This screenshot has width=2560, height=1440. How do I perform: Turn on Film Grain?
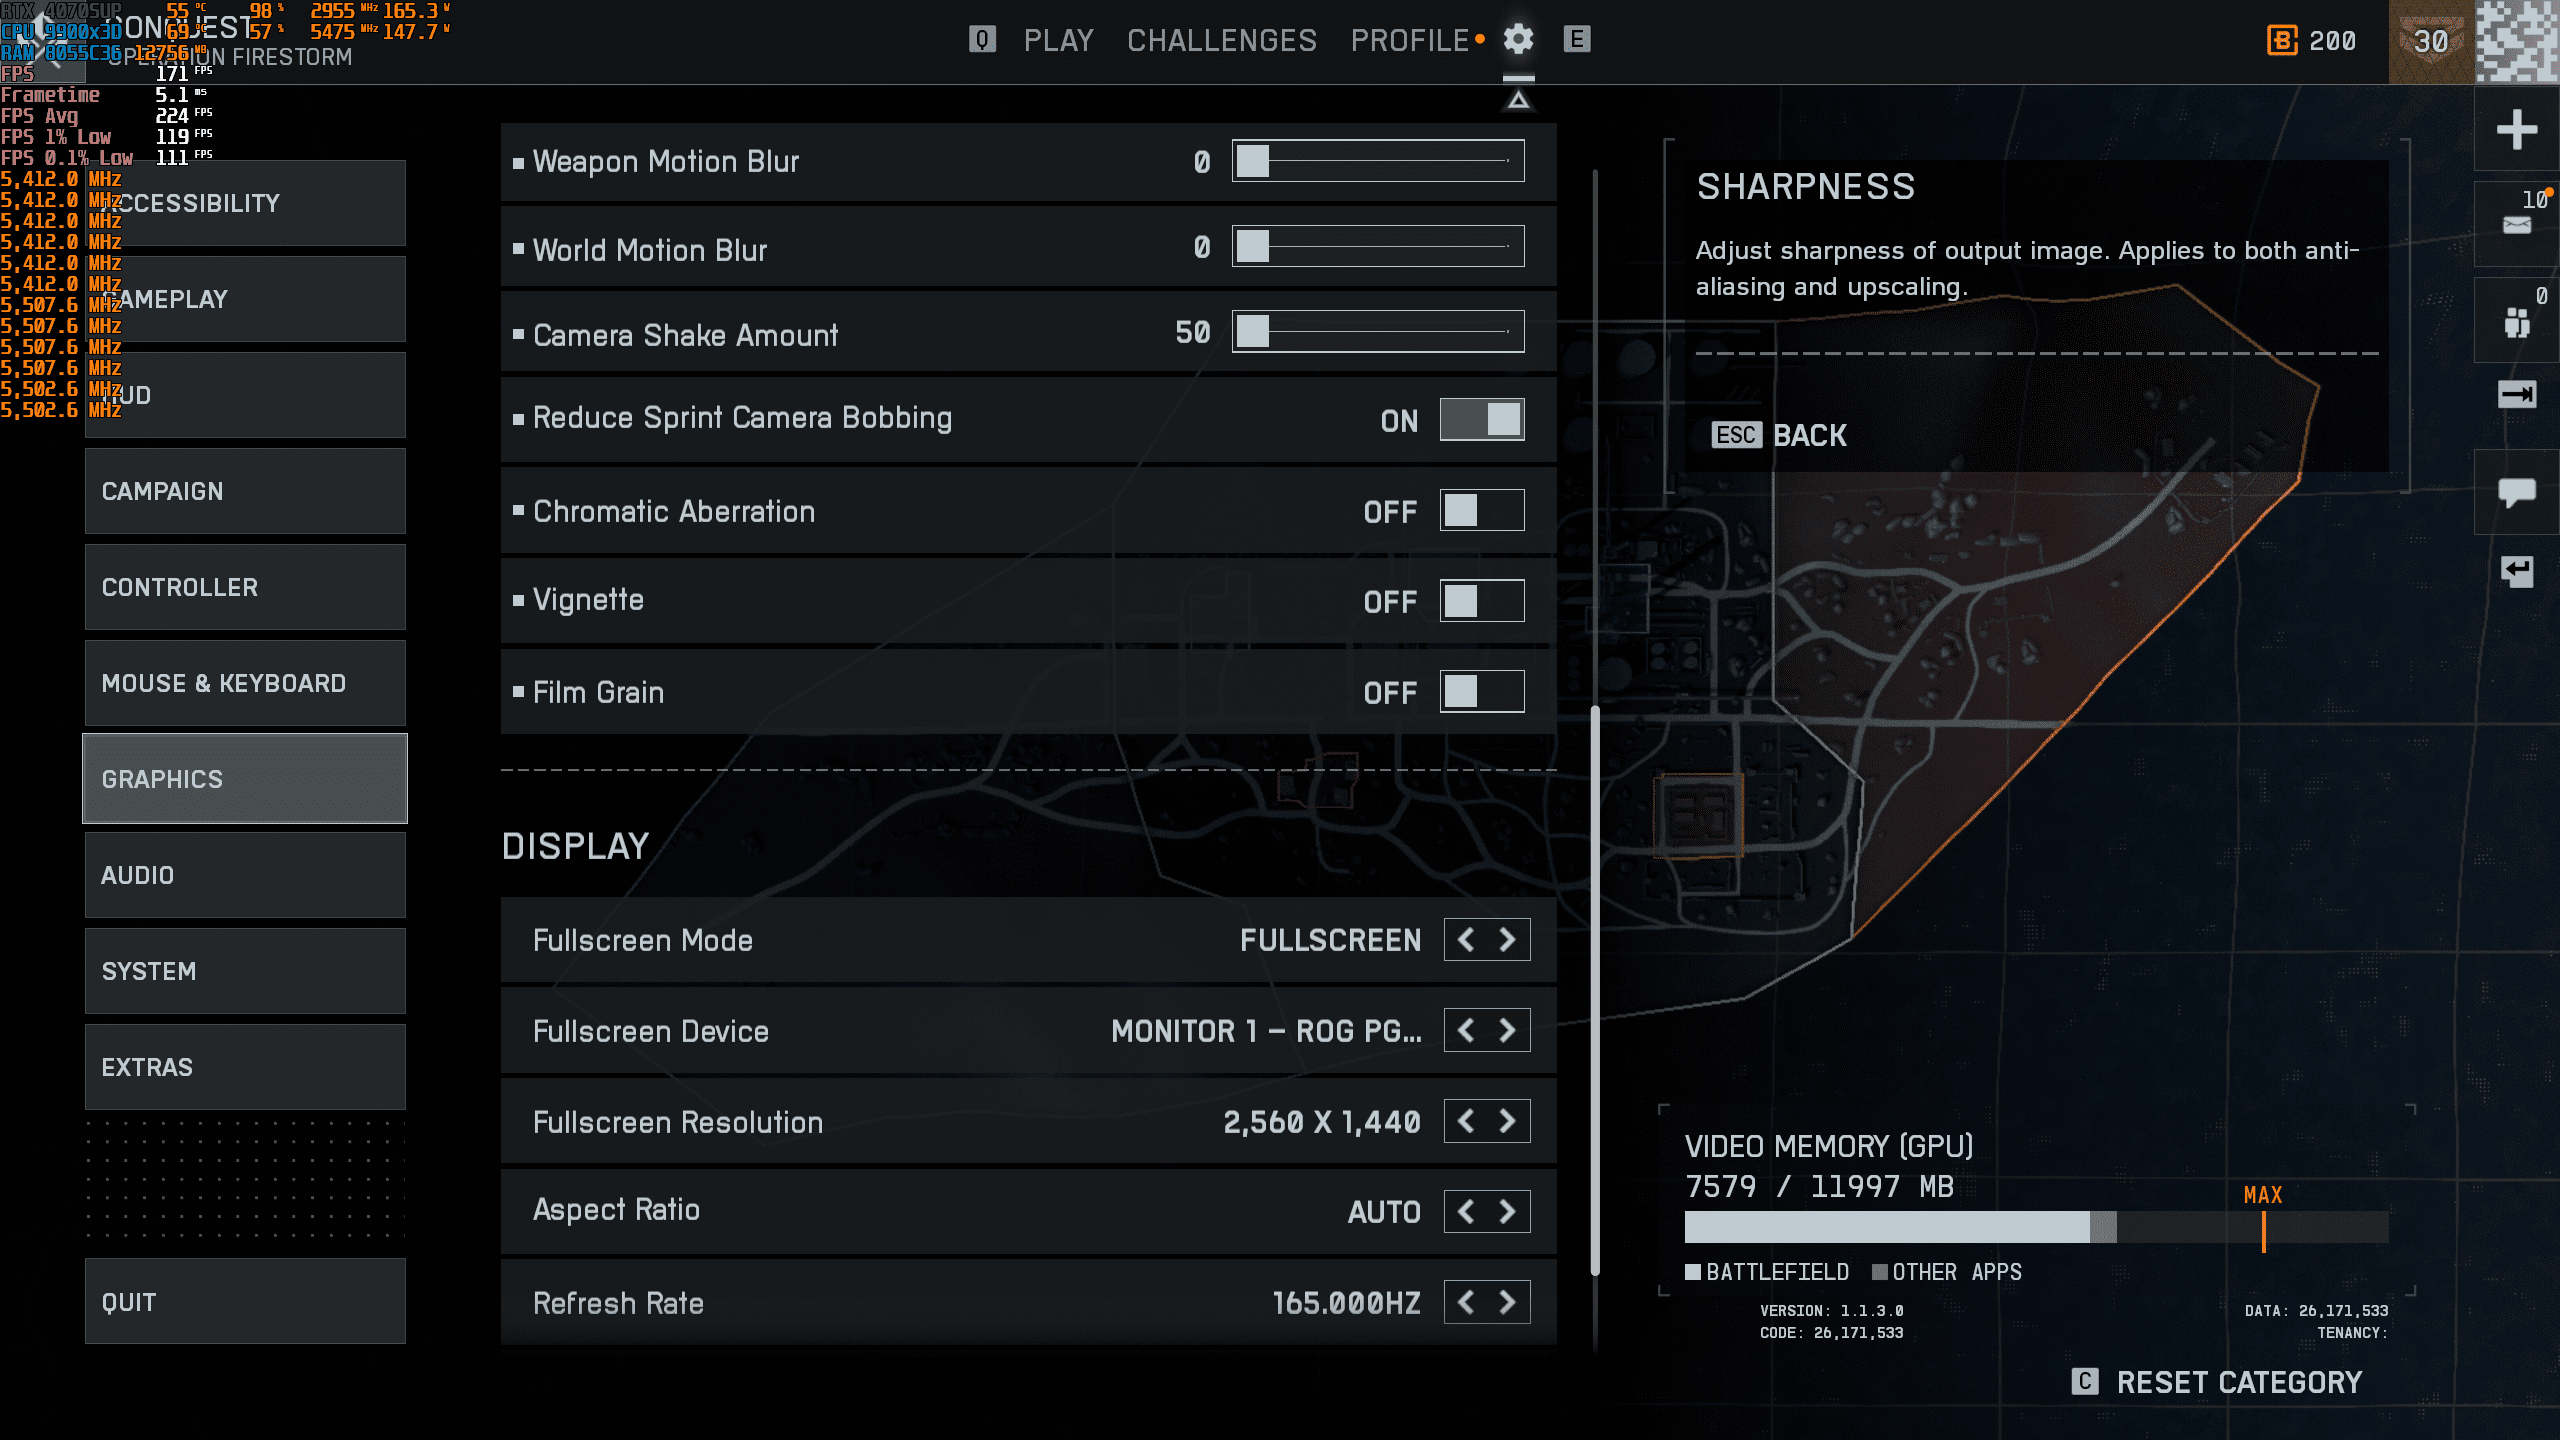click(1482, 691)
